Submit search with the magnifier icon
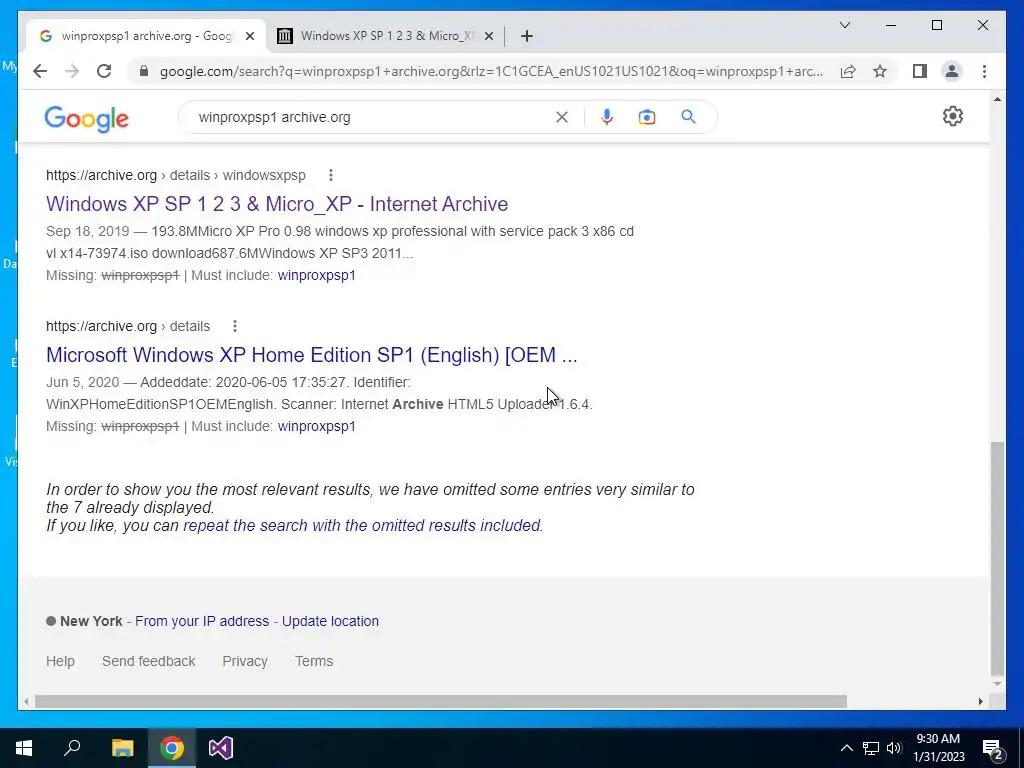The image size is (1024, 768). pyautogui.click(x=688, y=117)
